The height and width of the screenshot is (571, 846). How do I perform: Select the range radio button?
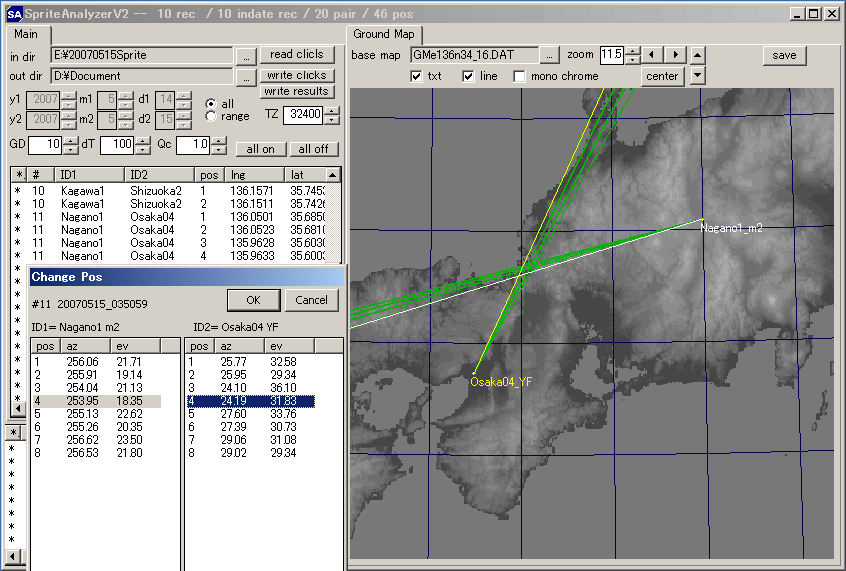(x=210, y=117)
